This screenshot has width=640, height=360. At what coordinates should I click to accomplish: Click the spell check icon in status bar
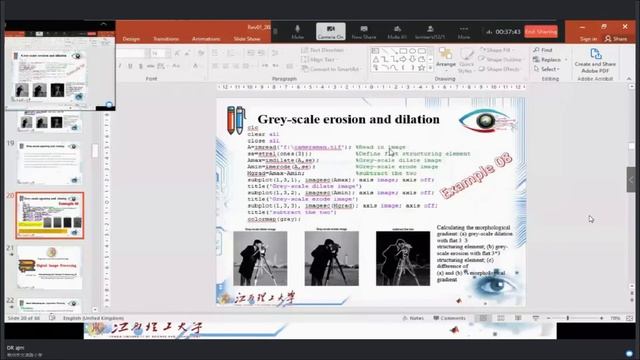click(52, 318)
